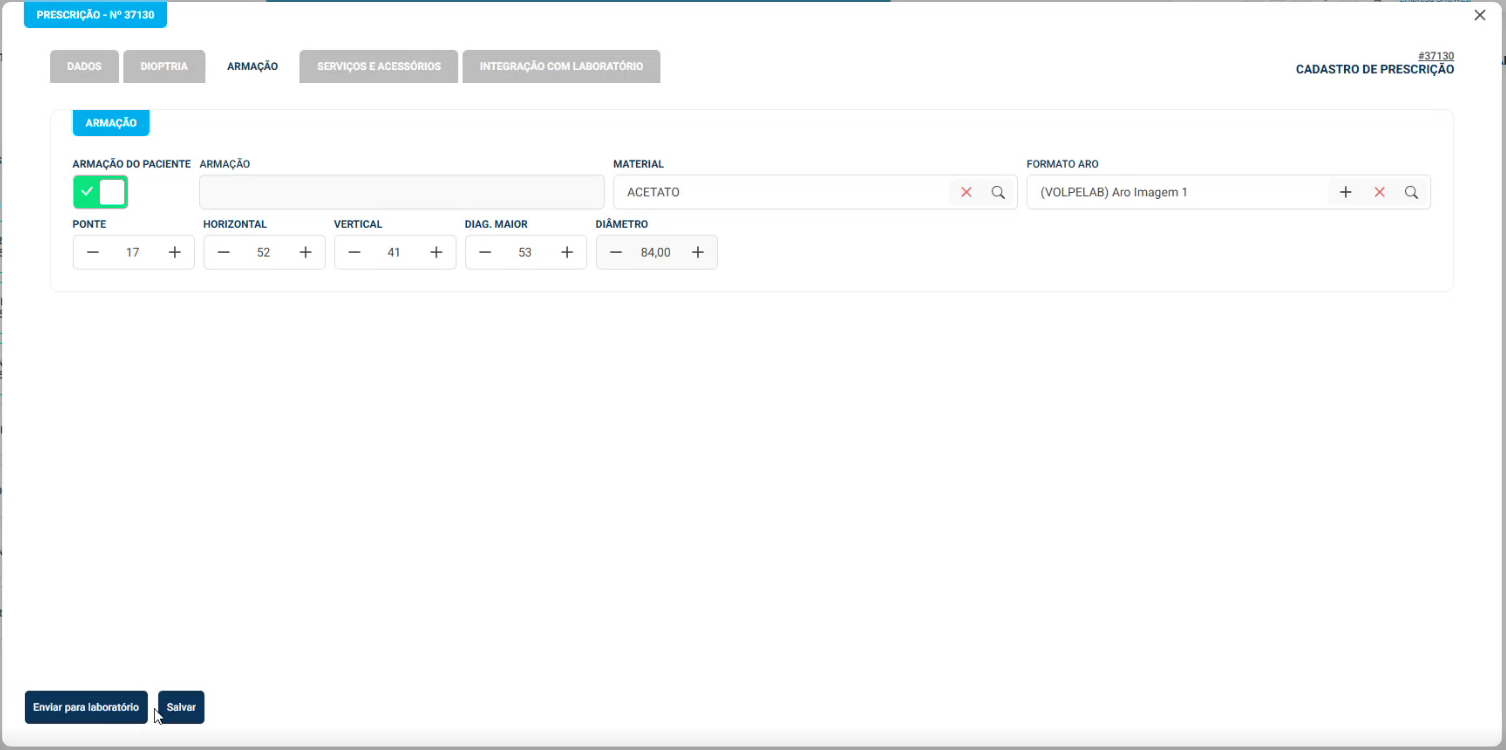The height and width of the screenshot is (750, 1506).
Task: Toggle the Armação do Paciente switch
Action: (x=100, y=192)
